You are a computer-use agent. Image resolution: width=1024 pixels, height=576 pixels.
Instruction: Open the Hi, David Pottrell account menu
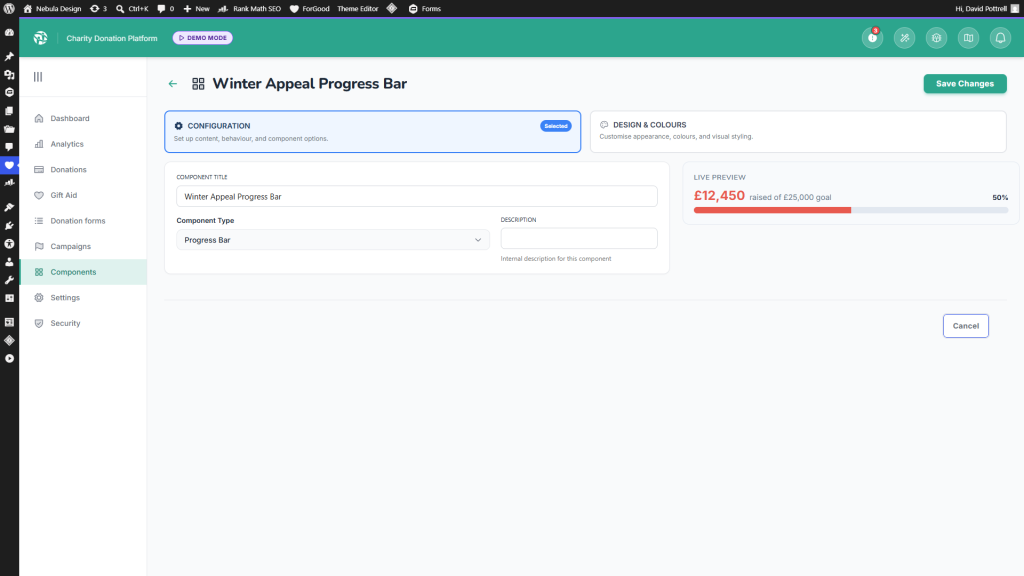pos(987,8)
